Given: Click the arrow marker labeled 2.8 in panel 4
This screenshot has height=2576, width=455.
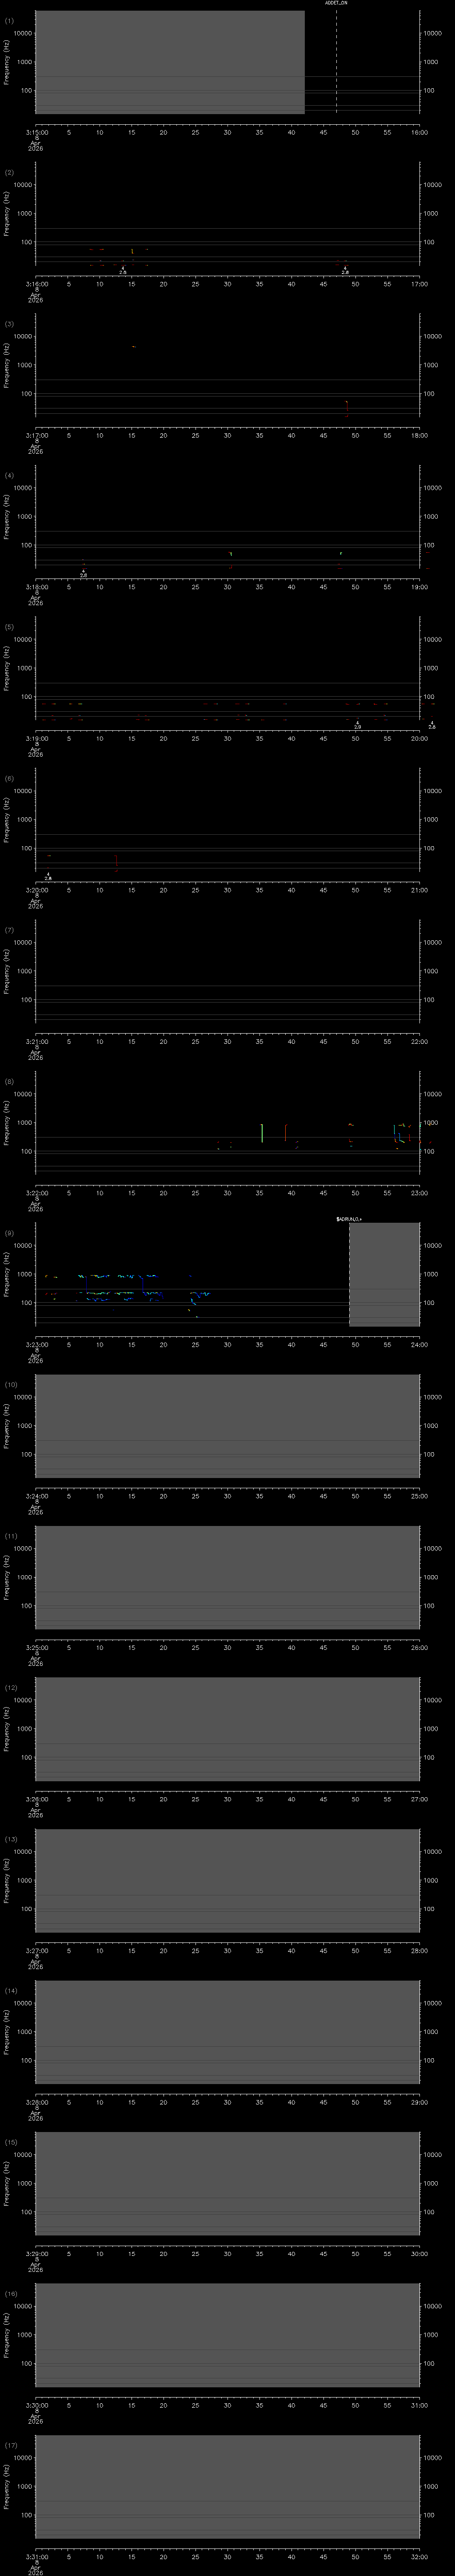Looking at the screenshot, I should 83,571.
